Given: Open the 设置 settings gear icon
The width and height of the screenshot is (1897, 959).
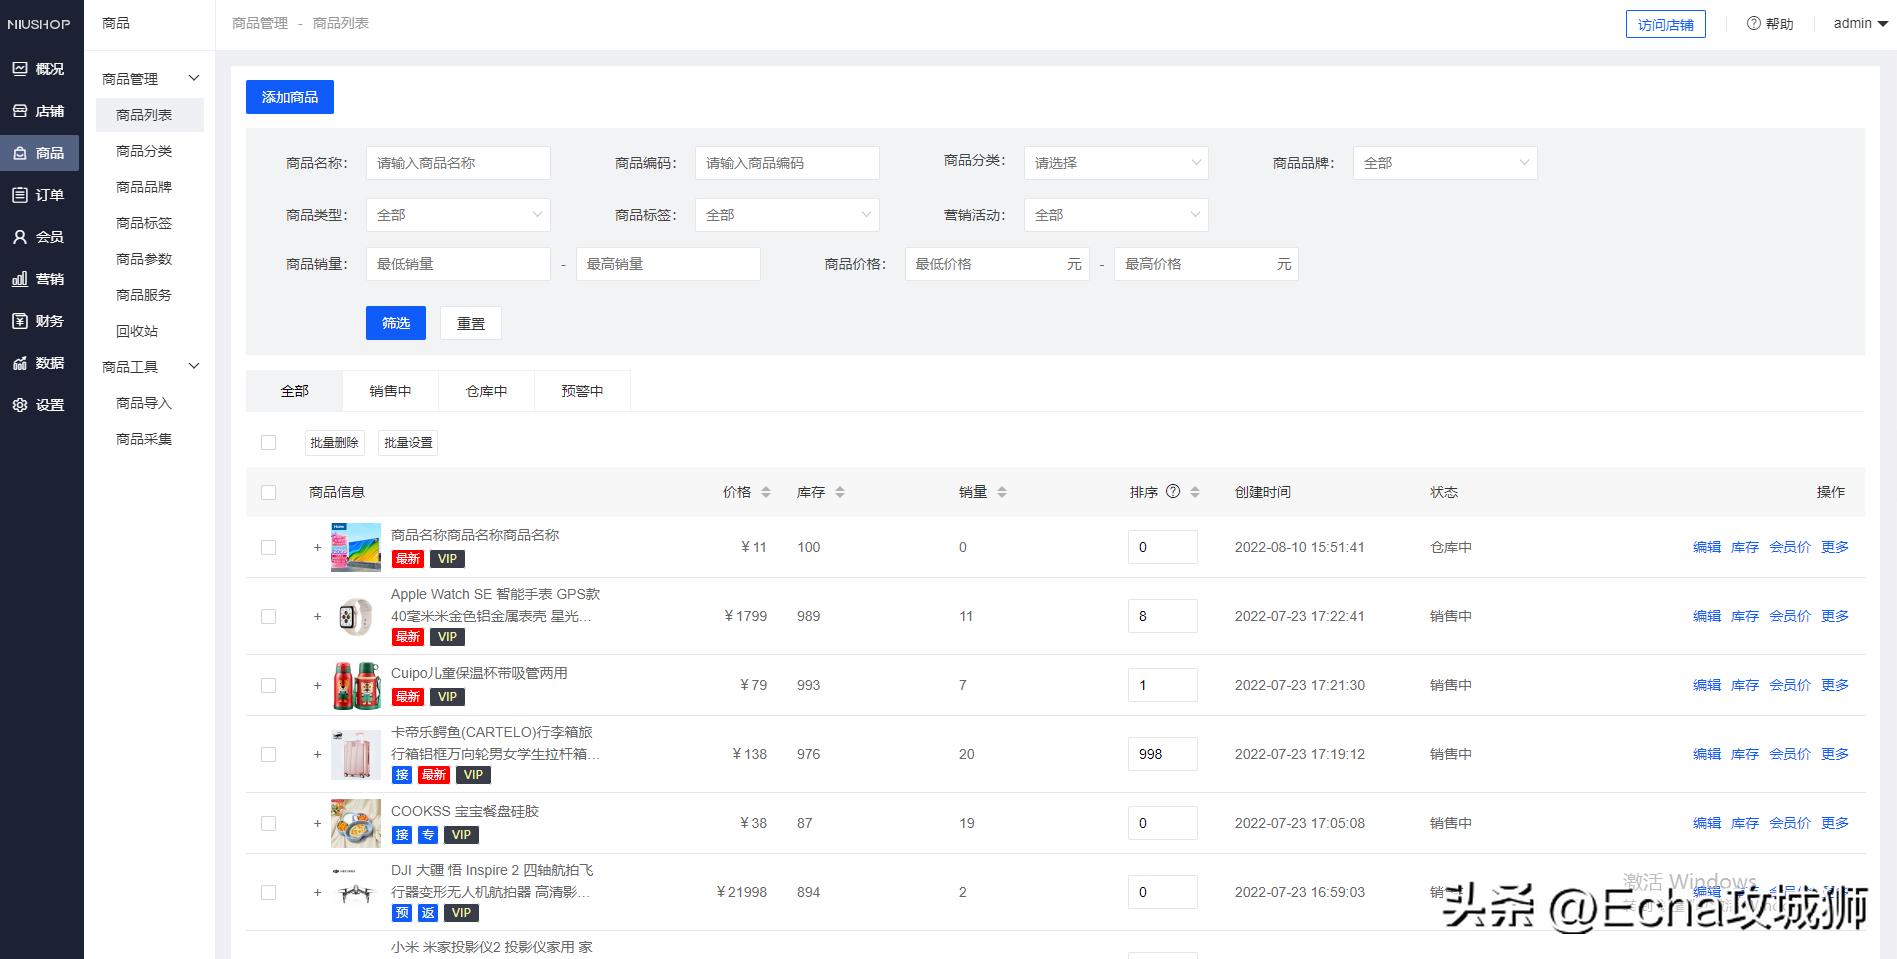Looking at the screenshot, I should pyautogui.click(x=20, y=405).
